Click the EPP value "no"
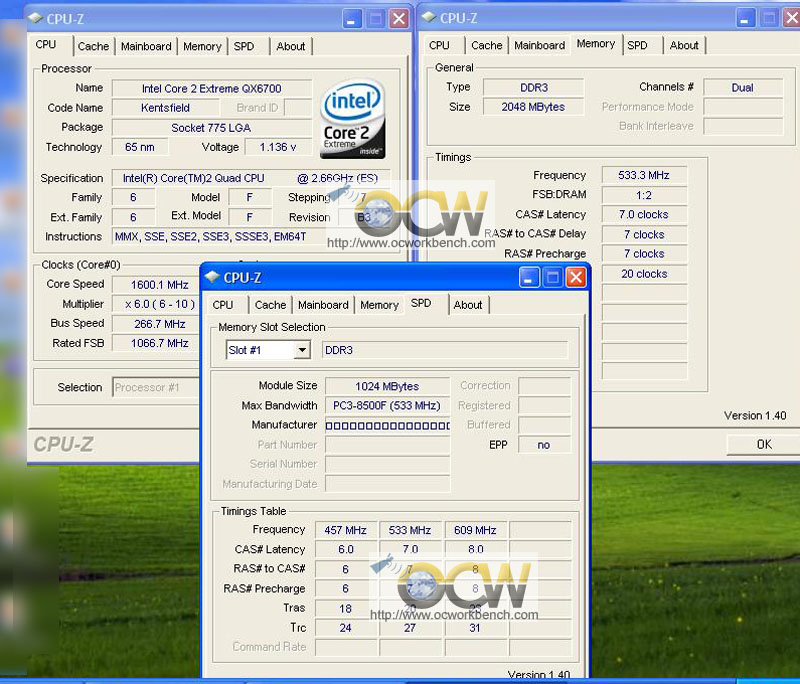 544,445
